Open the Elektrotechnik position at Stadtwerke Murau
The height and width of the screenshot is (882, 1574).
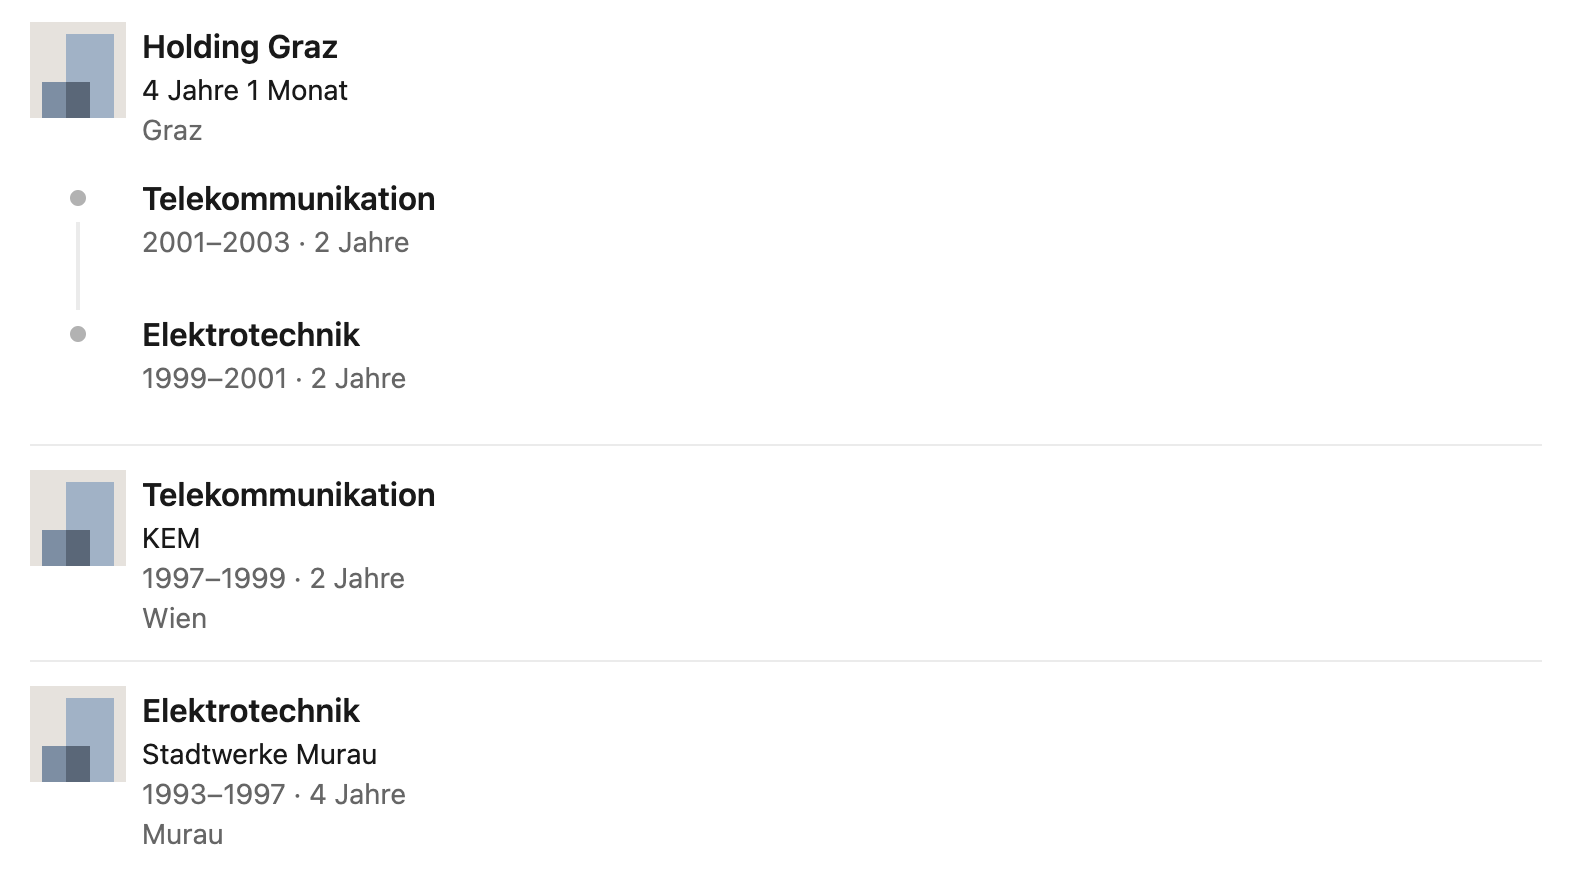(251, 711)
